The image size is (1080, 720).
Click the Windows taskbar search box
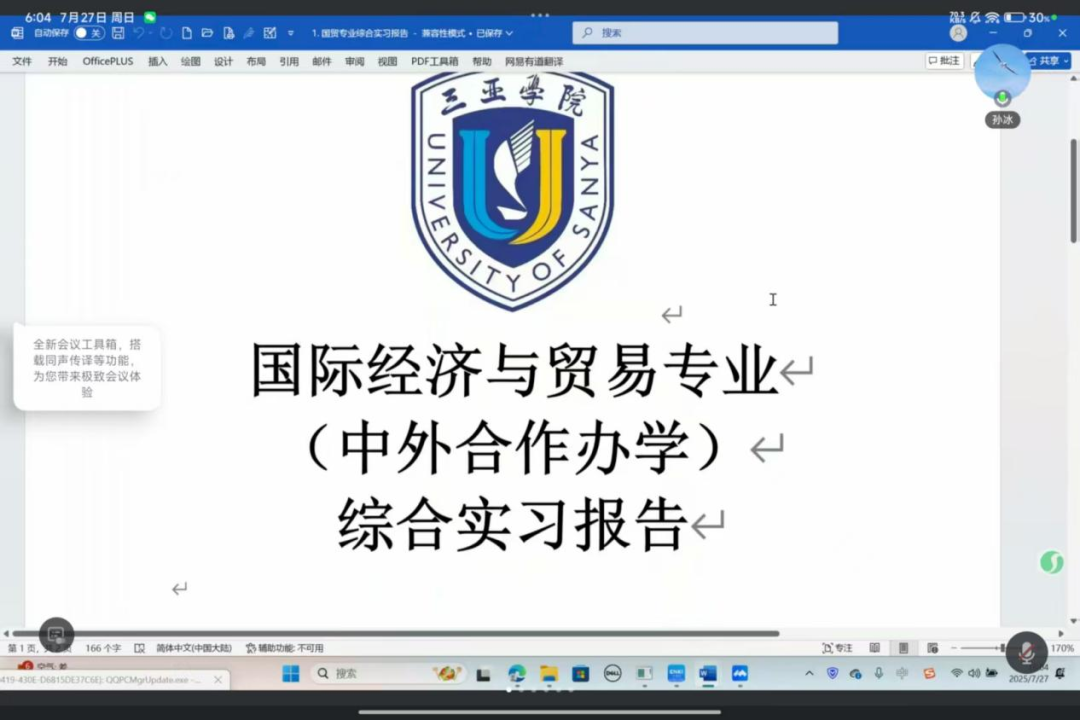pos(388,673)
